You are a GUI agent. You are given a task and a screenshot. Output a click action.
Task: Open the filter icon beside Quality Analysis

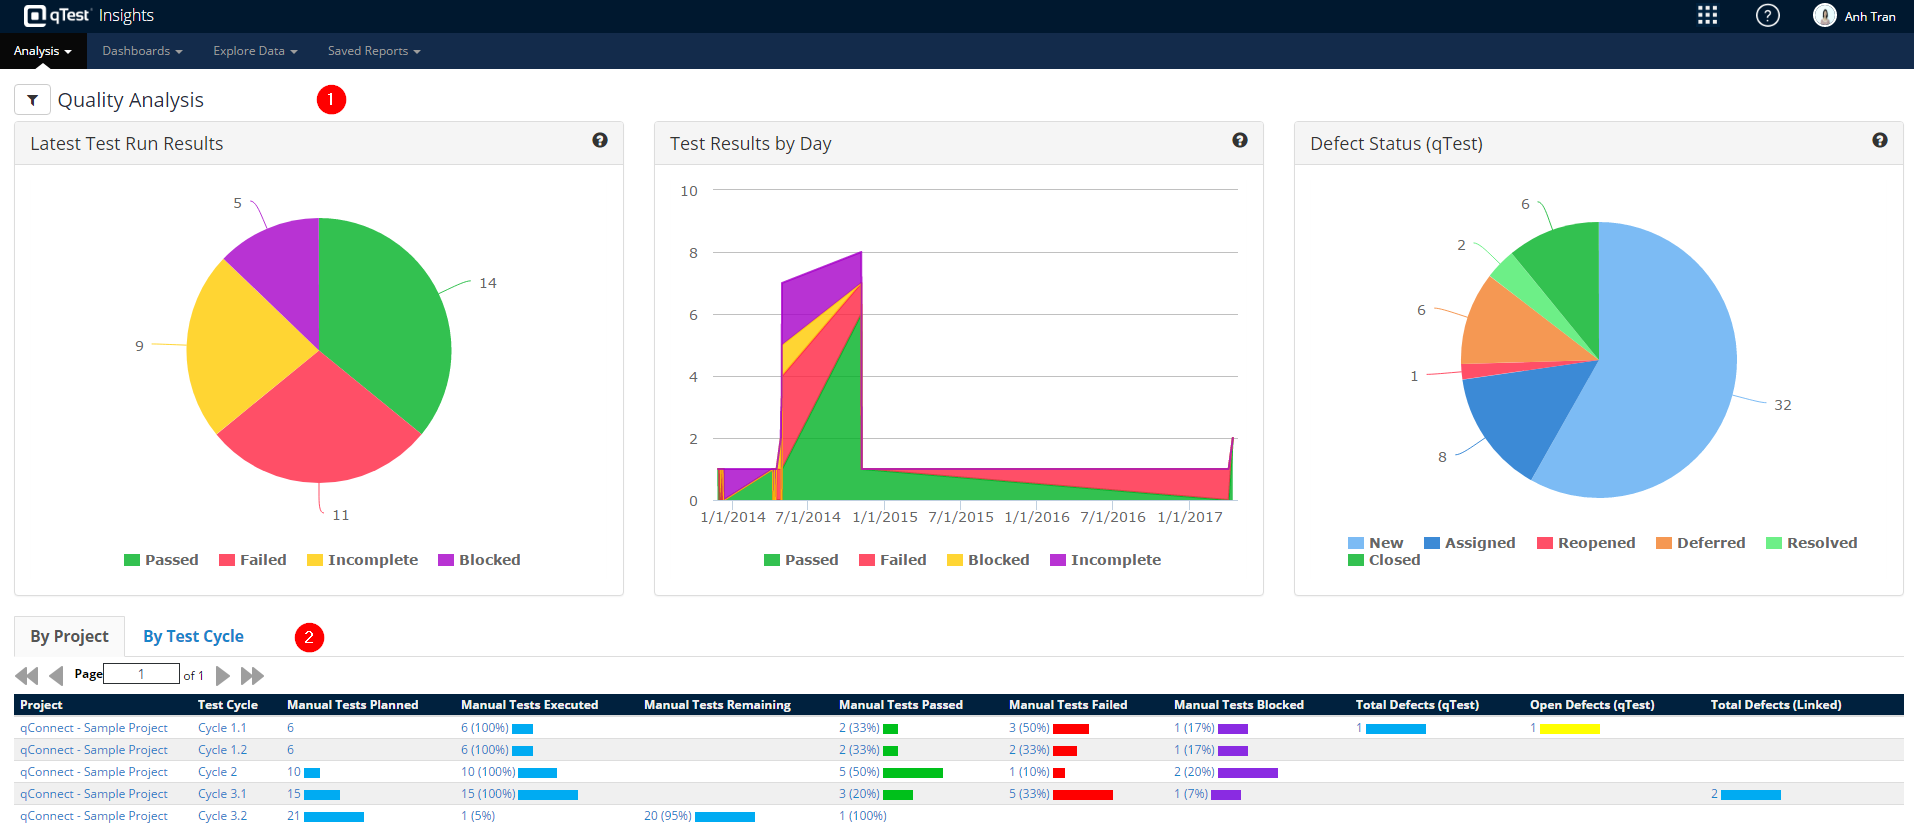point(32,100)
